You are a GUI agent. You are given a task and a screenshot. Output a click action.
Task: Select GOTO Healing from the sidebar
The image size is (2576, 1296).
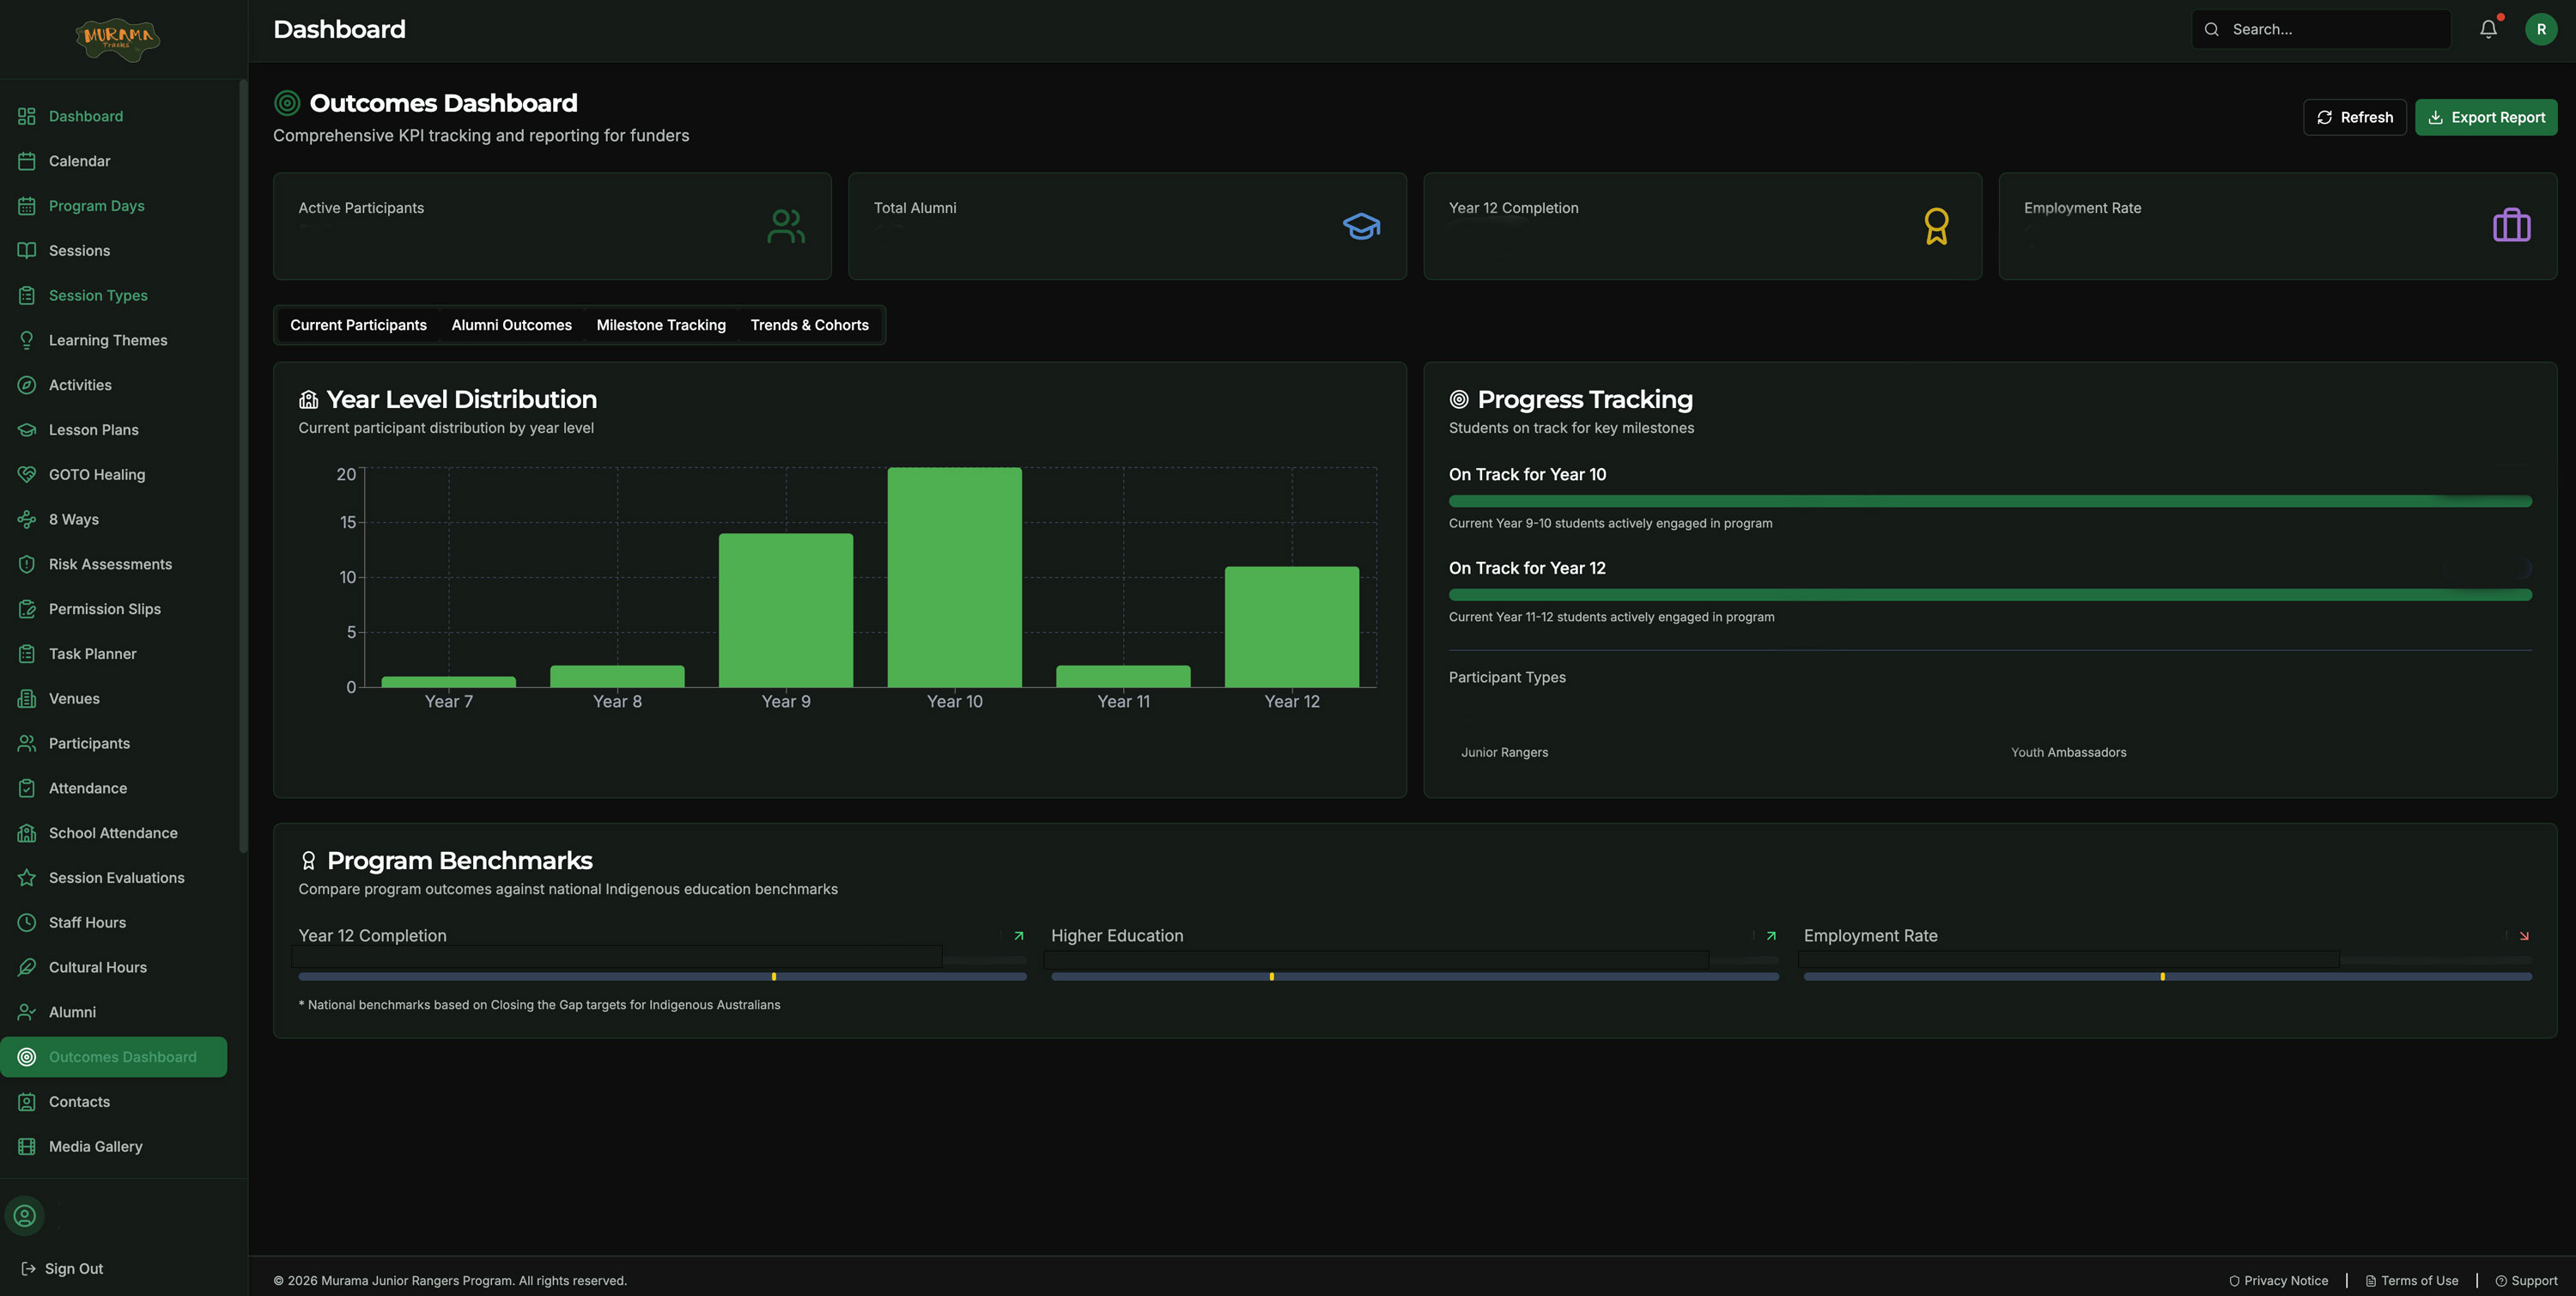point(97,474)
